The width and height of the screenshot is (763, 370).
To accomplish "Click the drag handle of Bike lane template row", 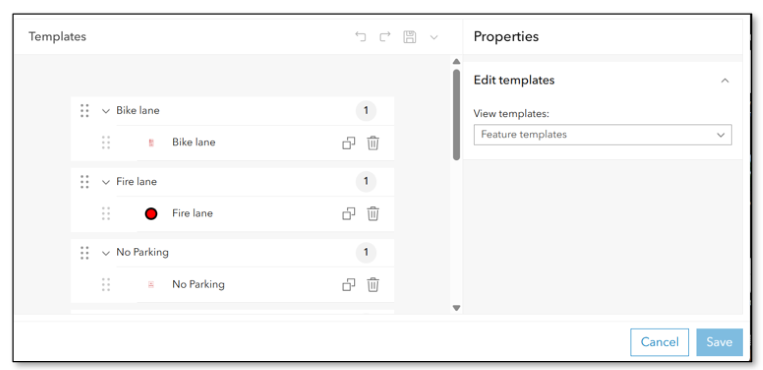I will 106,143.
